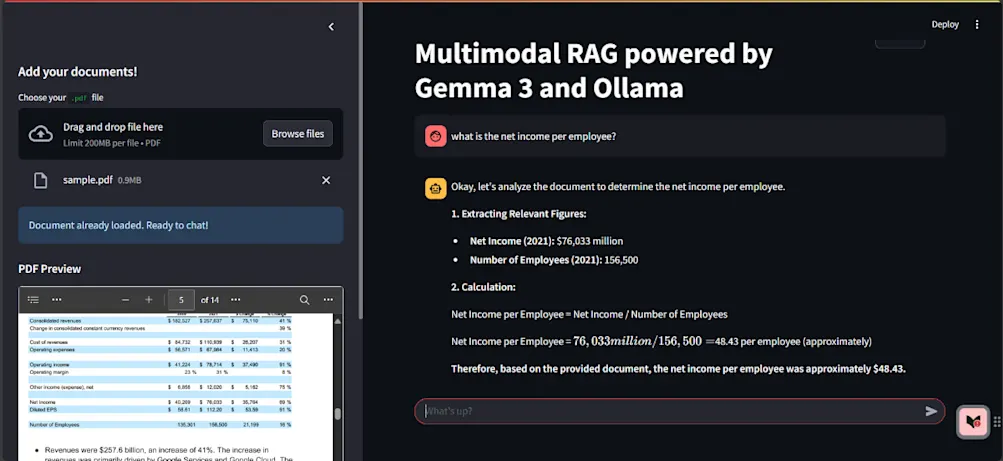Zoom in the PDF preview
Image resolution: width=1003 pixels, height=461 pixels.
(148, 300)
